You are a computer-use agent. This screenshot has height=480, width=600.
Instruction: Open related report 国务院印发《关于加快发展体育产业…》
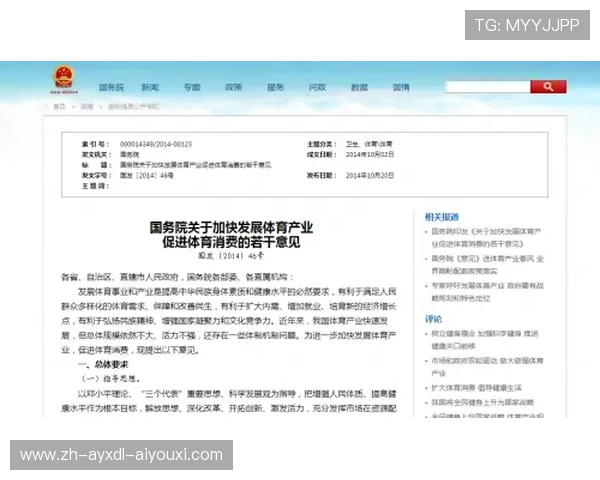point(486,238)
